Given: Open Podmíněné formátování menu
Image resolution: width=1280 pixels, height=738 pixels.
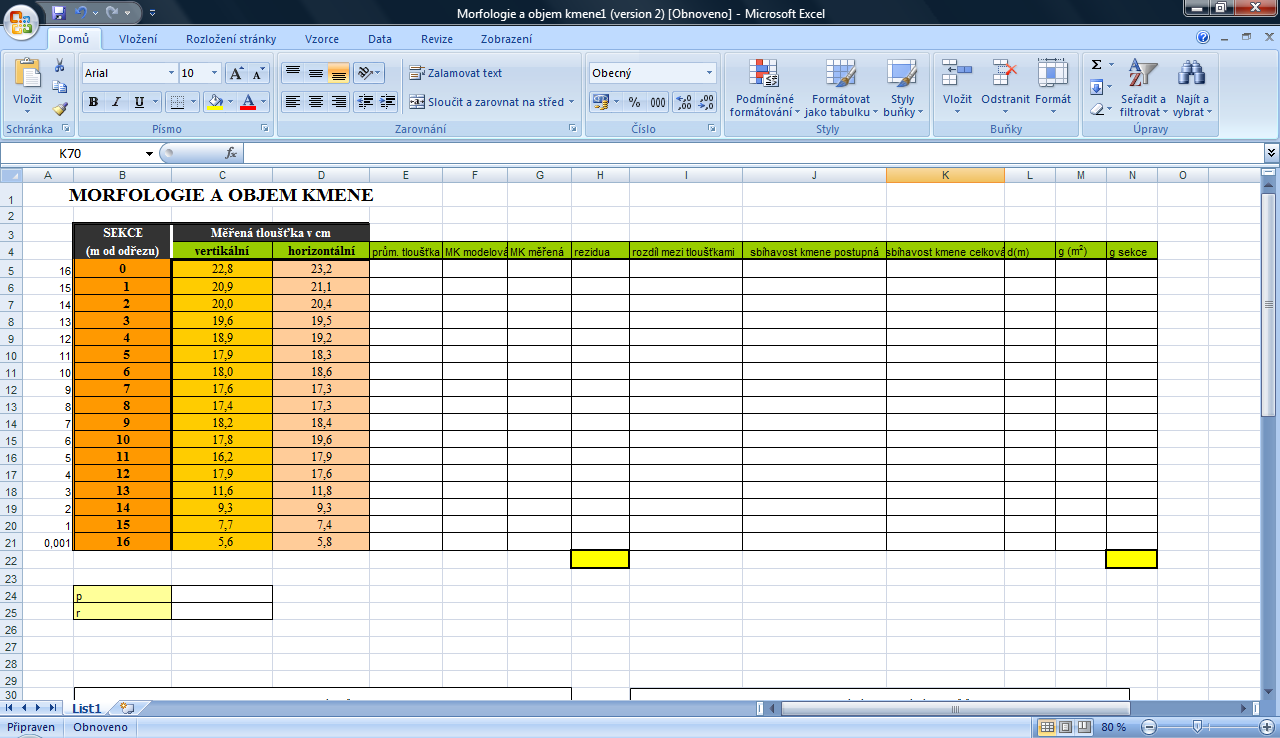Looking at the screenshot, I should [764, 88].
